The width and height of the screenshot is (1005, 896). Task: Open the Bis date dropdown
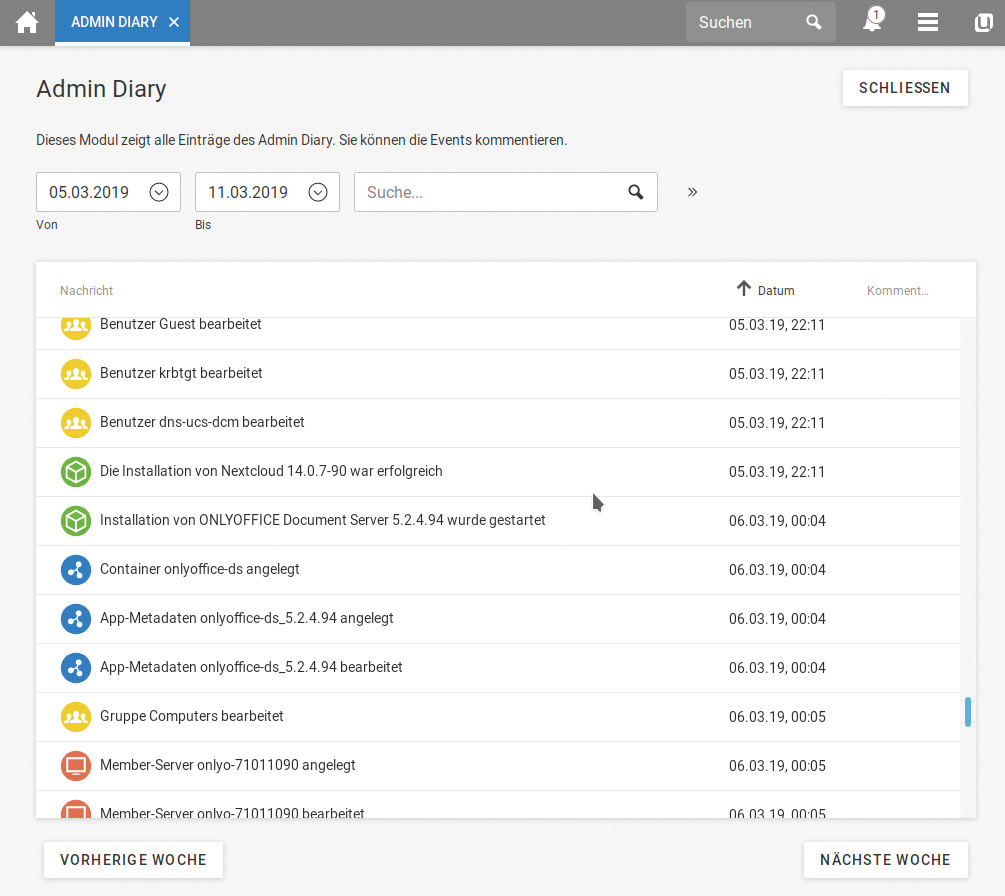(x=318, y=192)
